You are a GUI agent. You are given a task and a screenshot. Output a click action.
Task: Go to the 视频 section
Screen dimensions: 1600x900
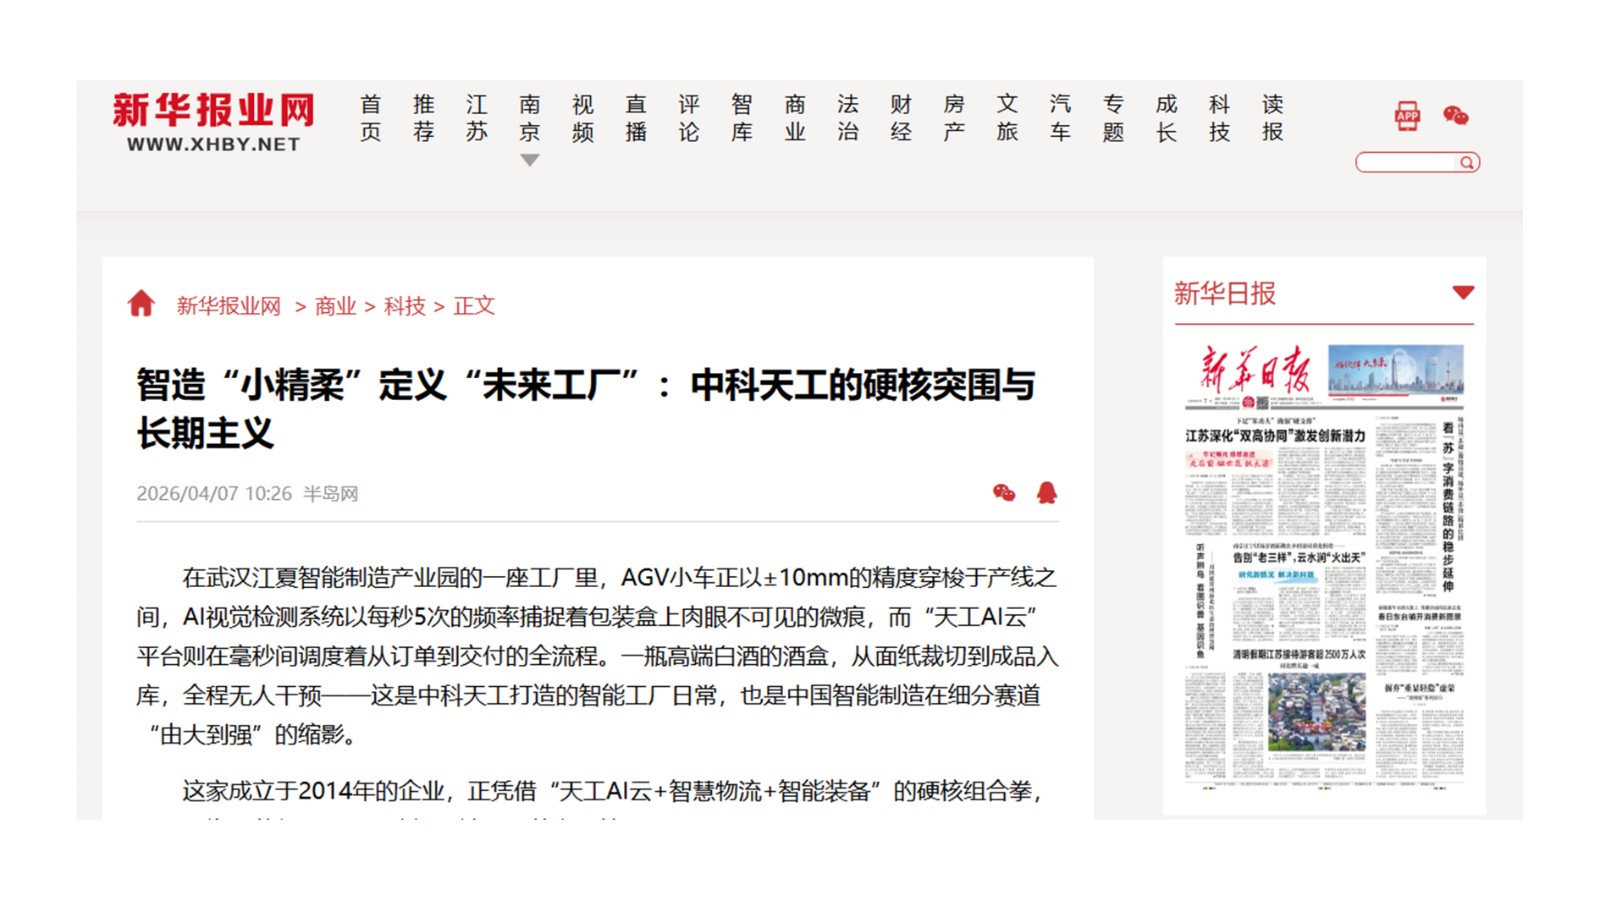583,118
